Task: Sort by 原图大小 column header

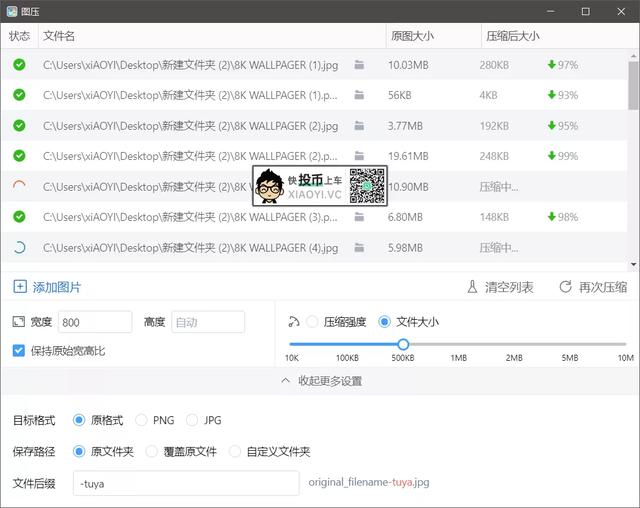Action: (x=412, y=36)
